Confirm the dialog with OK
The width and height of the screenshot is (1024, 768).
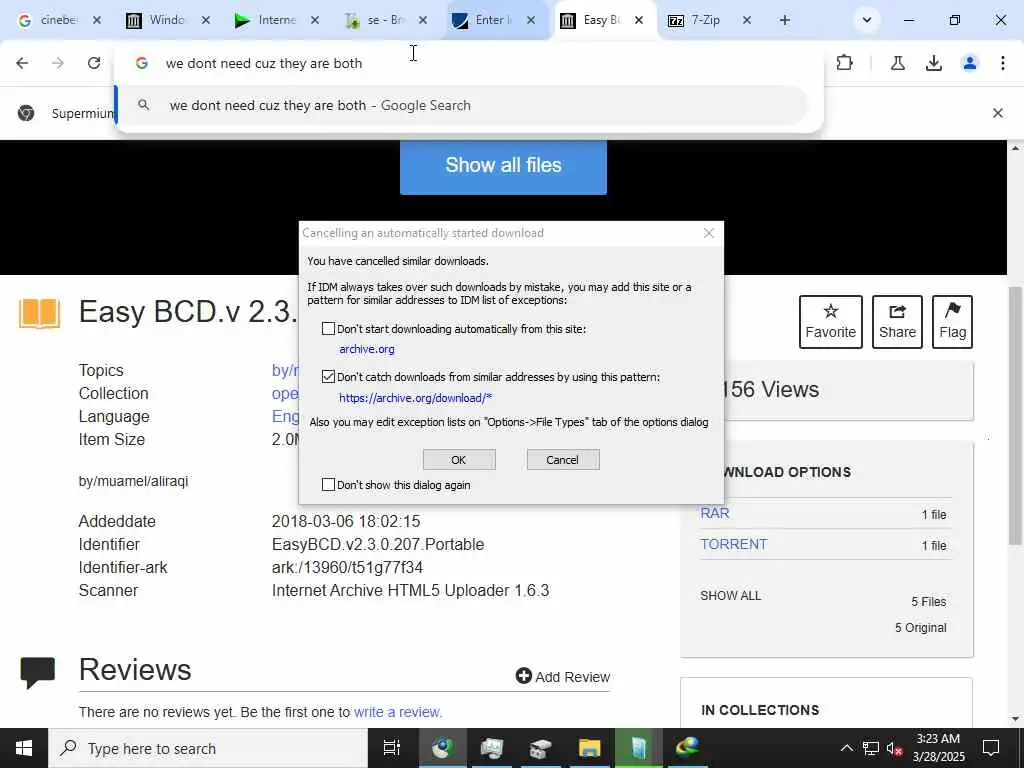(x=458, y=459)
